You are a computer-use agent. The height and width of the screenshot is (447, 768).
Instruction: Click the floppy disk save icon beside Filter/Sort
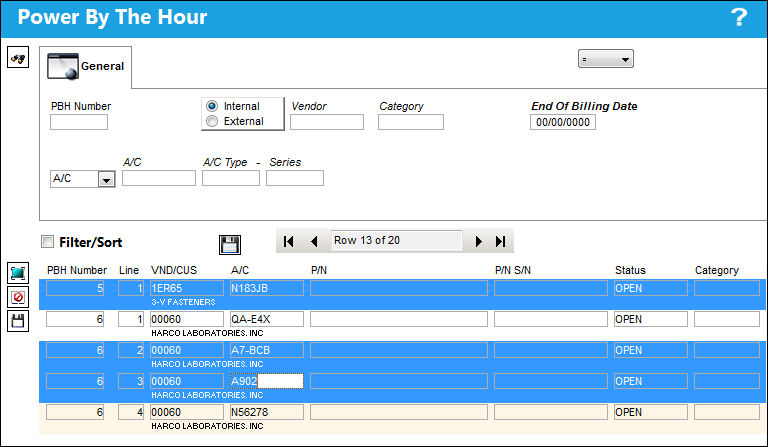(x=230, y=244)
